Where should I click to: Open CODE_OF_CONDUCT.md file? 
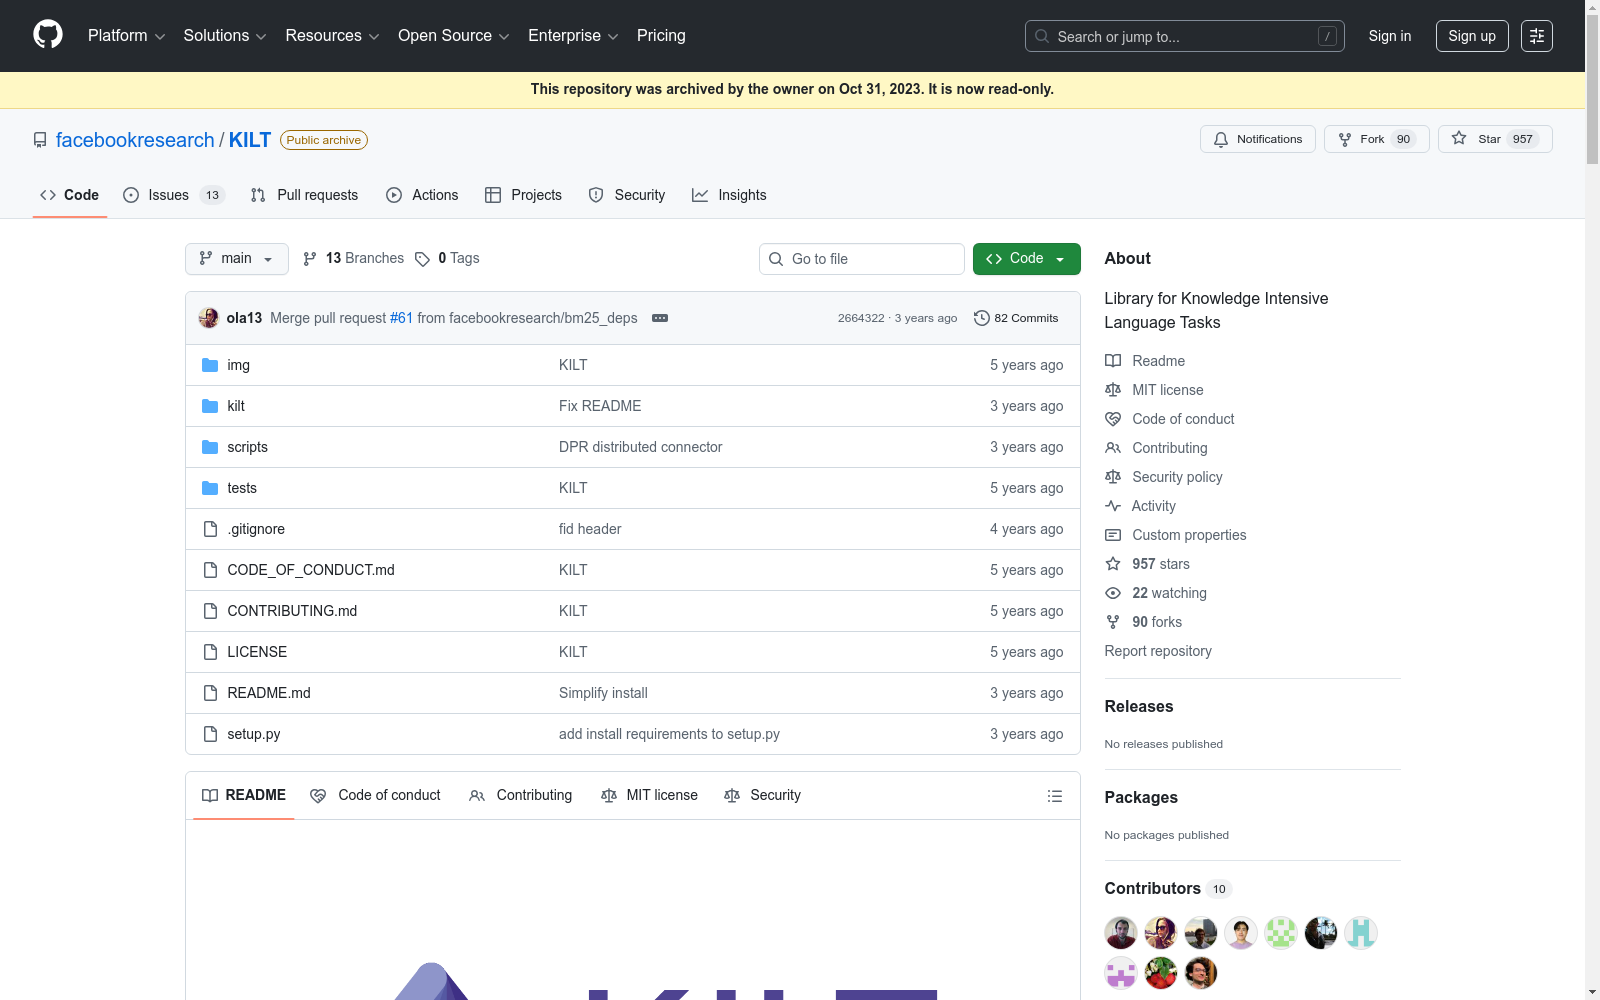point(311,570)
